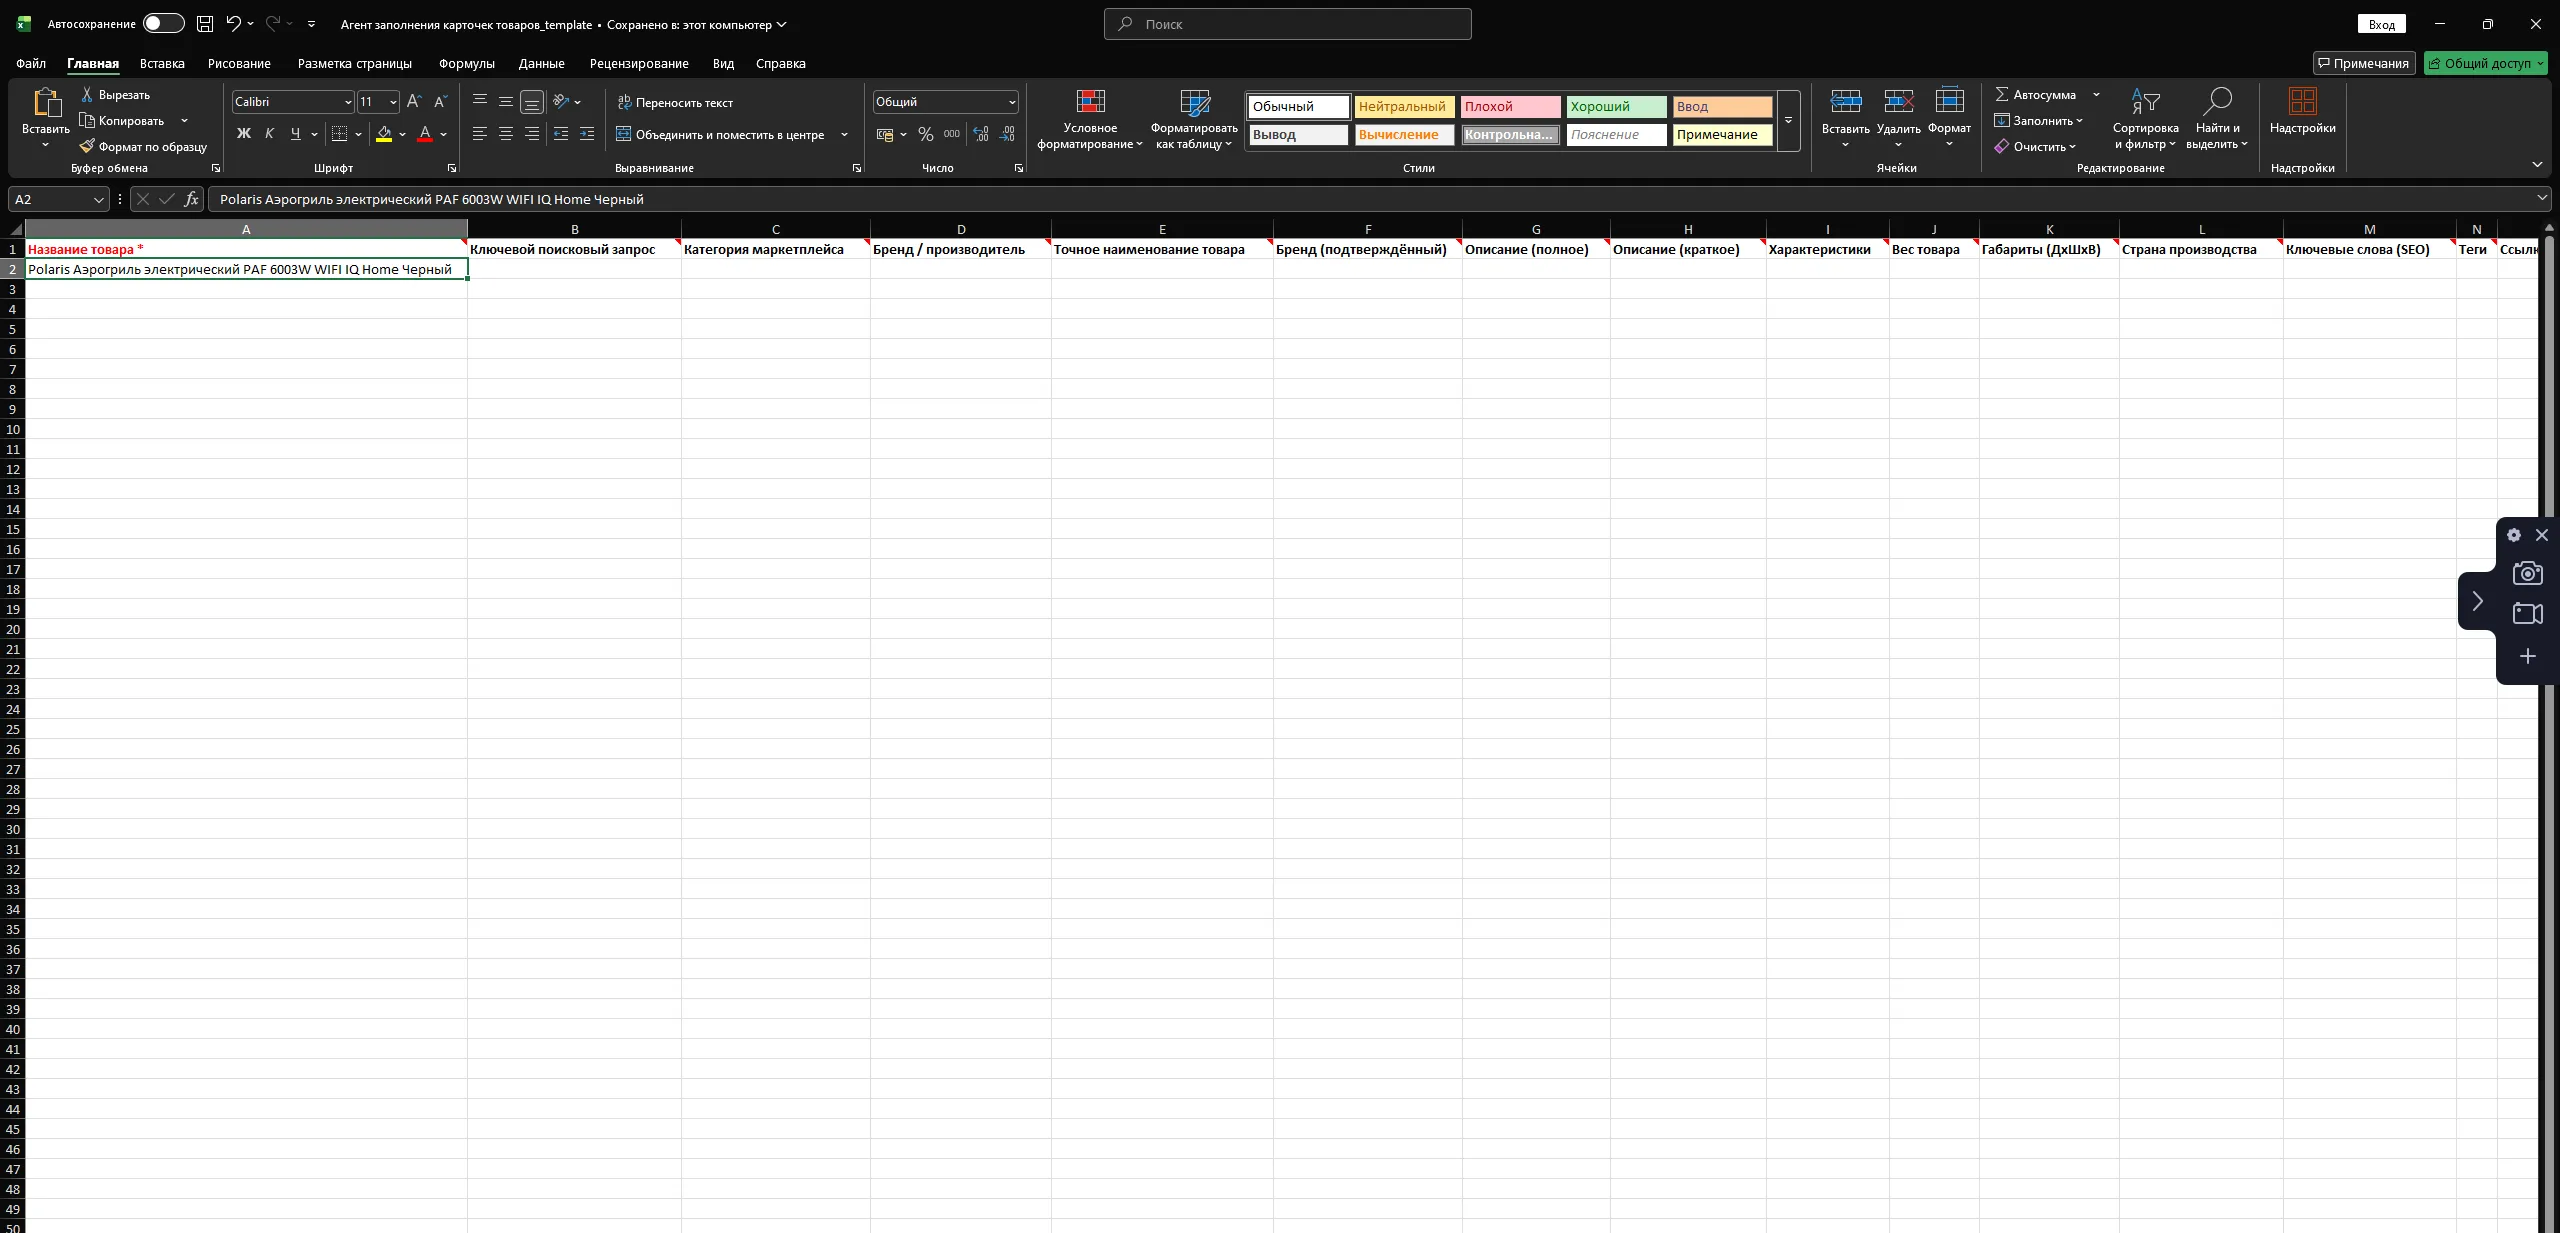Click the Conditional Formatting icon
Viewport: 2560px width, 1233px height.
[x=1090, y=102]
